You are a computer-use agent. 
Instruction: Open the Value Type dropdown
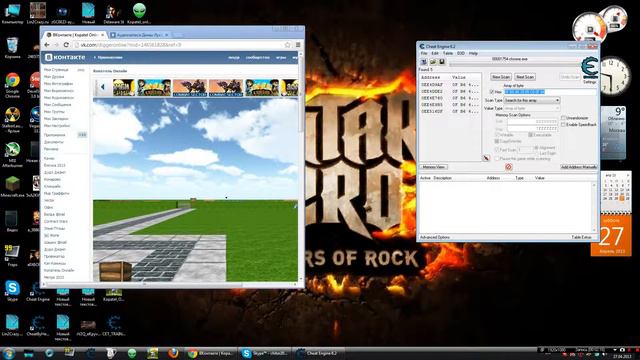(532, 108)
